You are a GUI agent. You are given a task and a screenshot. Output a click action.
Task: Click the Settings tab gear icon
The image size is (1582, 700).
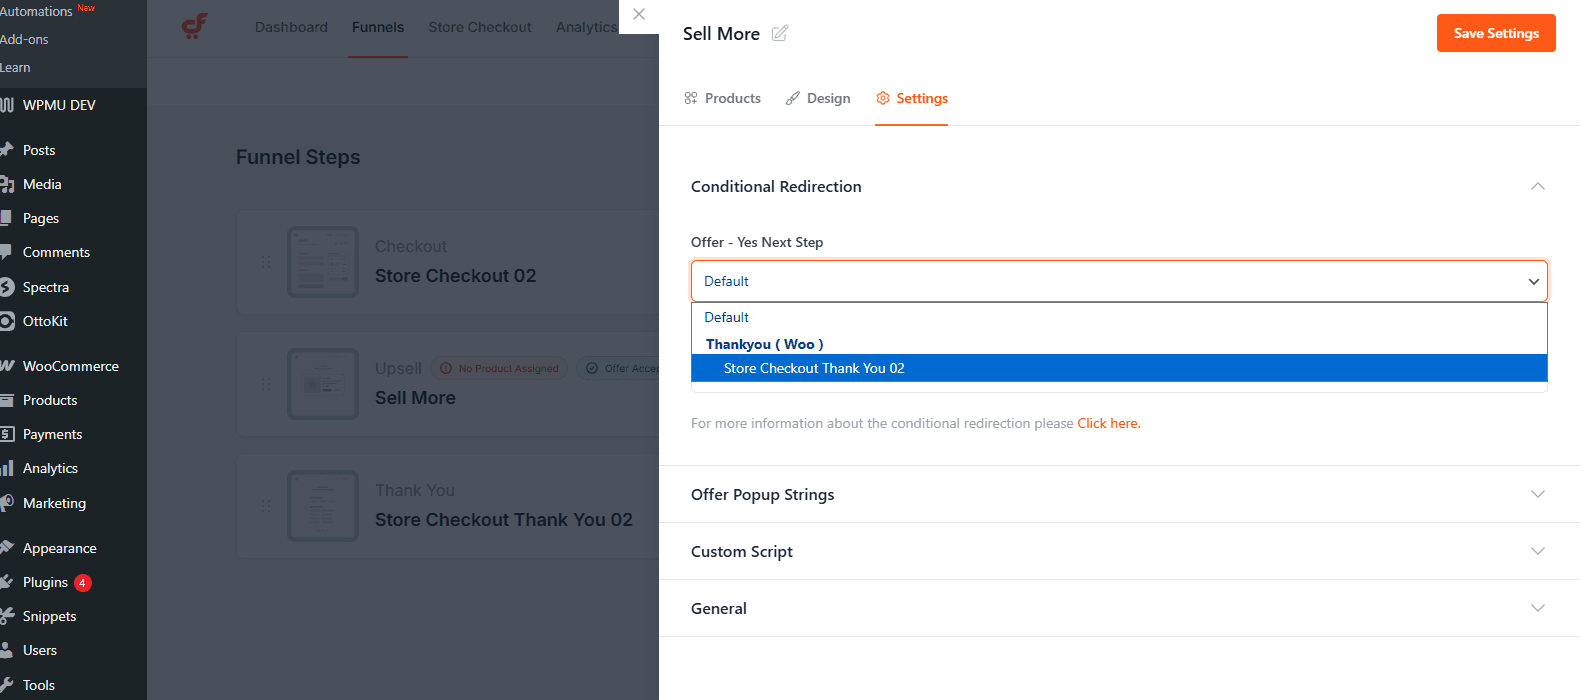[x=883, y=98]
